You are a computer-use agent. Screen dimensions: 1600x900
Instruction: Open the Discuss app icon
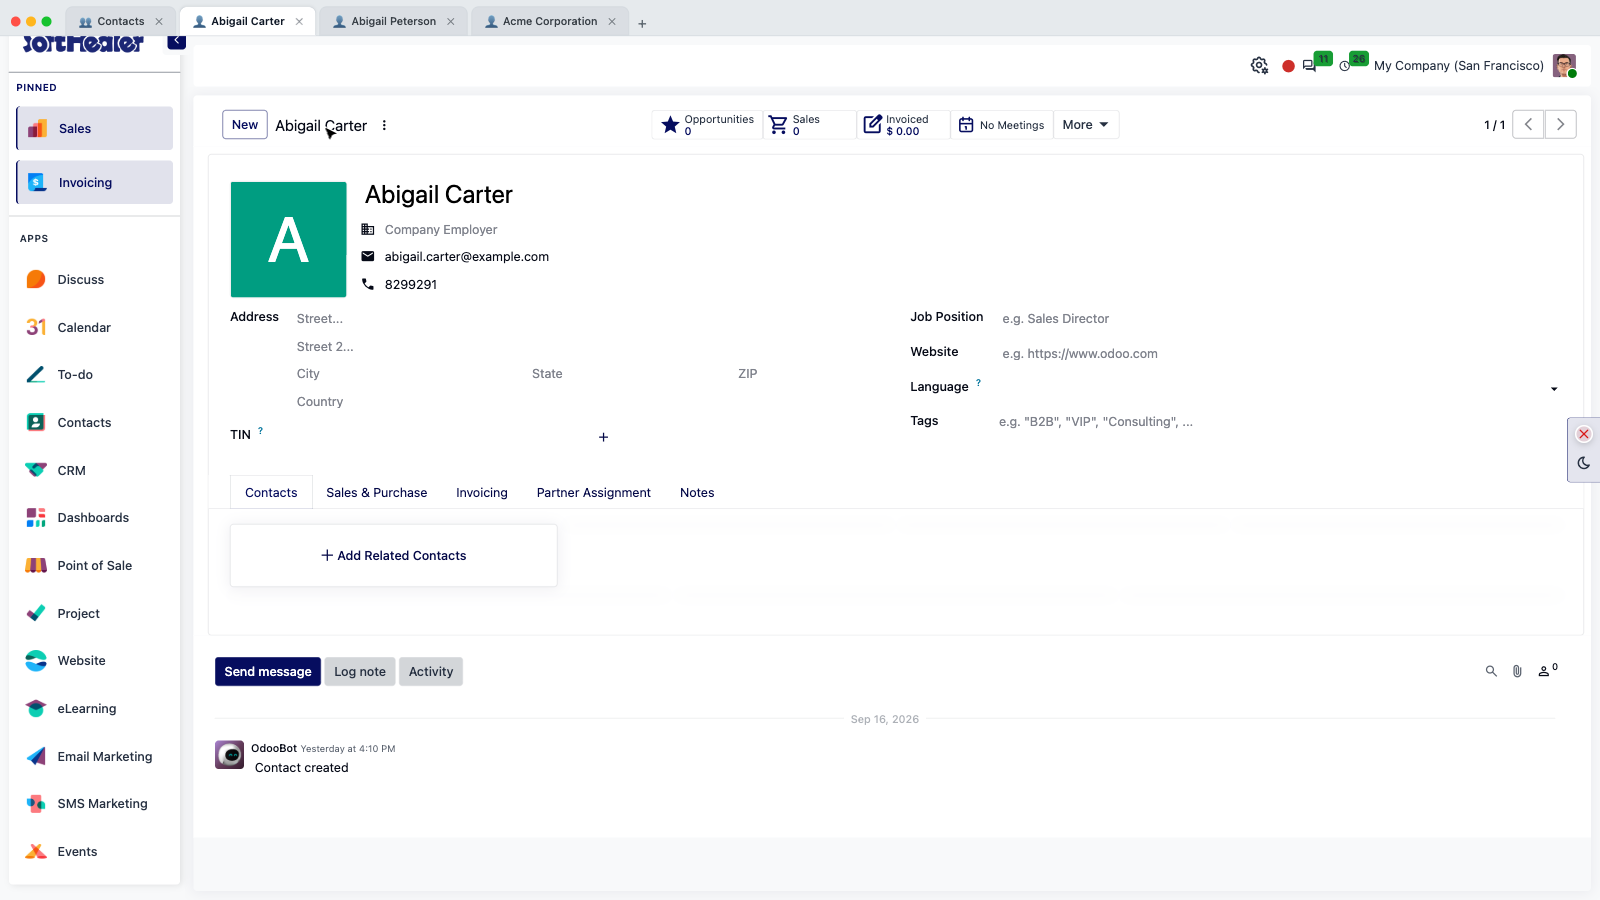tap(36, 279)
